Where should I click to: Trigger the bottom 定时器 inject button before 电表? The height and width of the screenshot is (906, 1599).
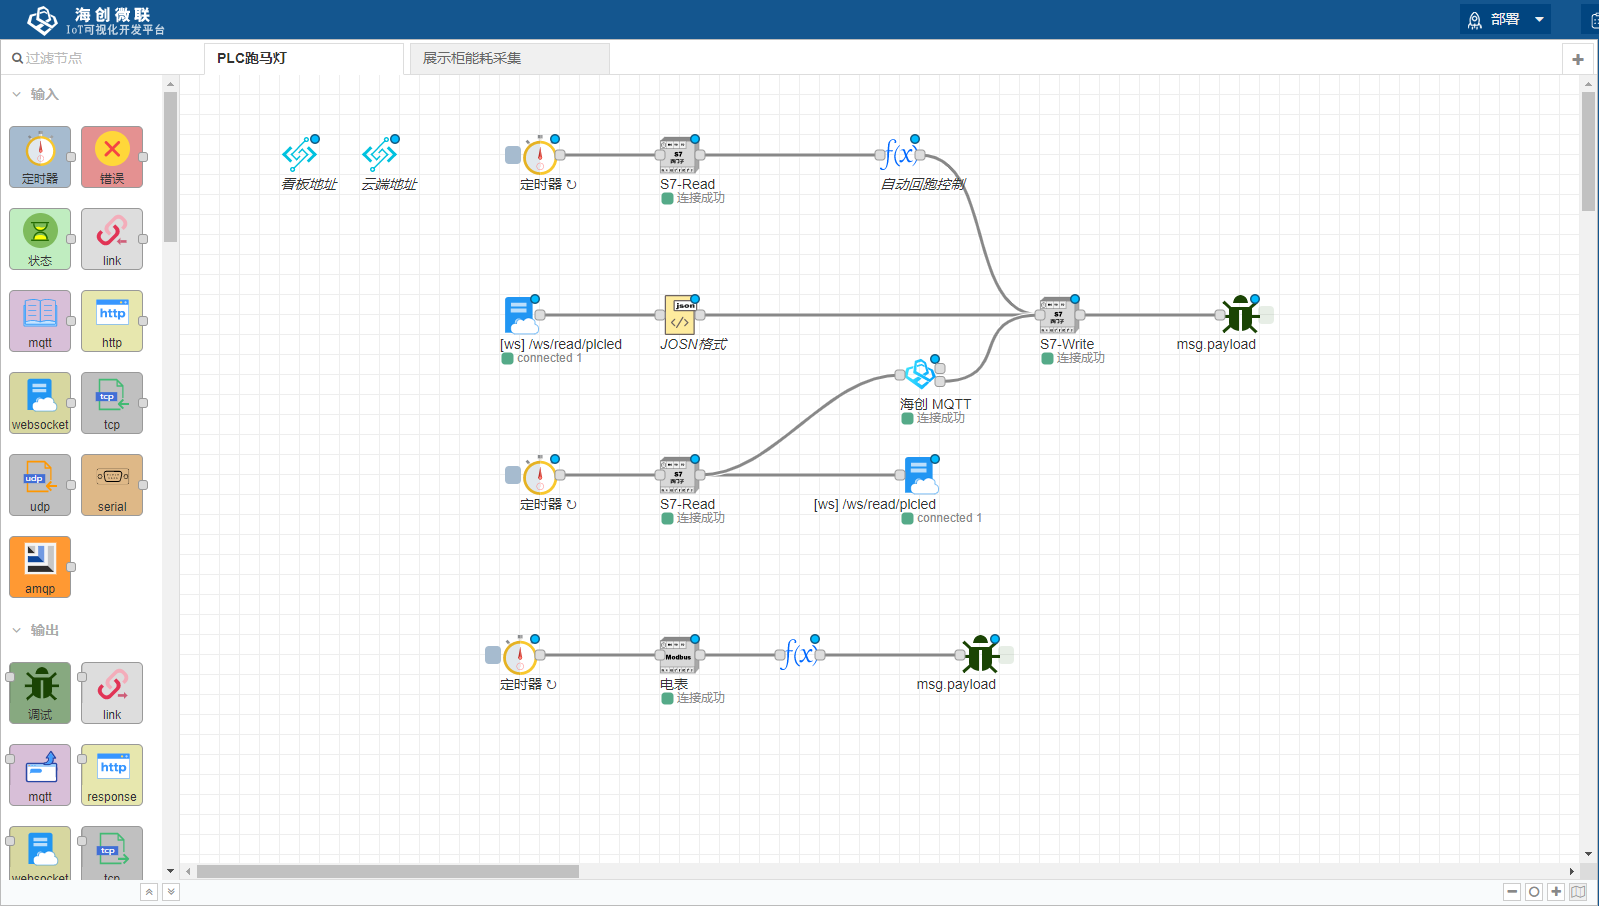493,655
